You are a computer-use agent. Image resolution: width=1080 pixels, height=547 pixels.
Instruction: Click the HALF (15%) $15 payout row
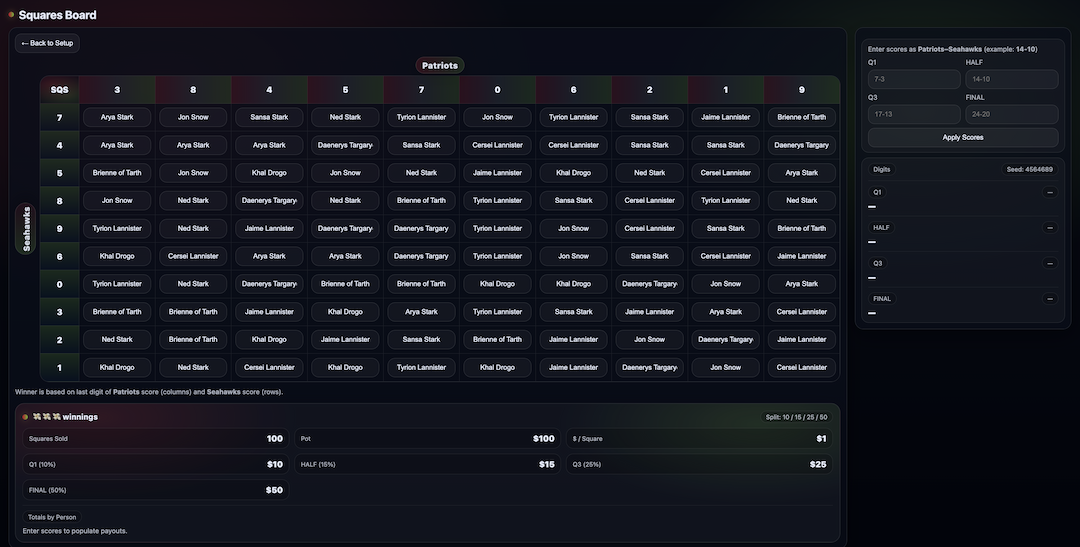pyautogui.click(x=428, y=464)
